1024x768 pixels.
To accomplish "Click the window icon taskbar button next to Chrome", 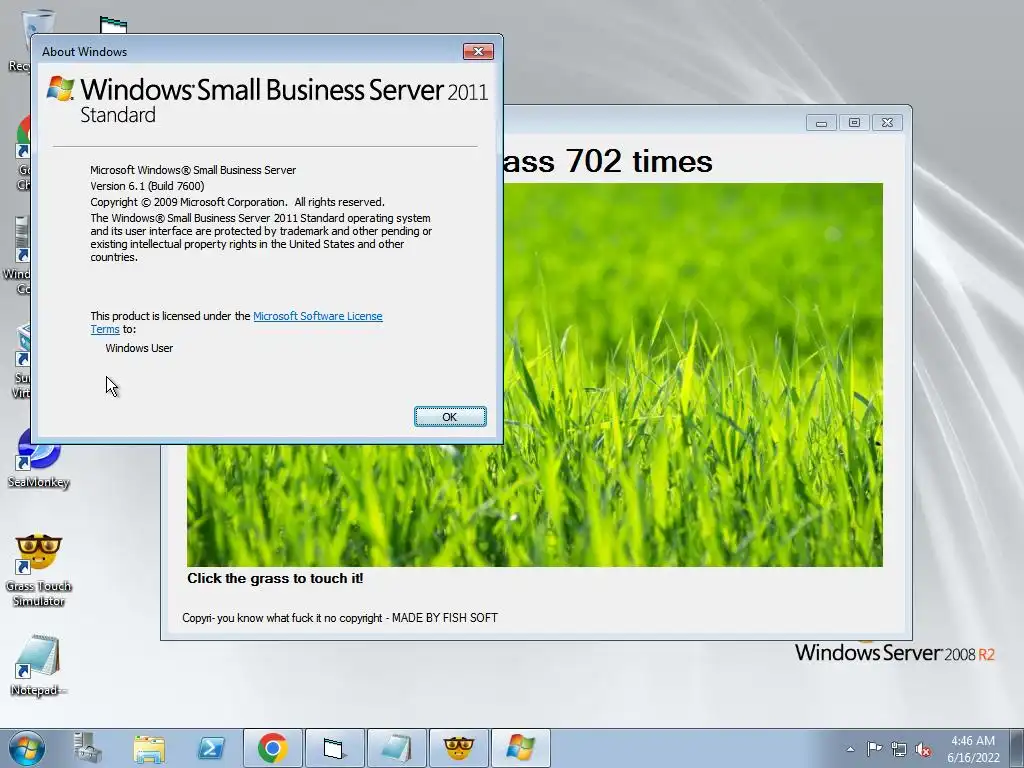I will tap(334, 748).
